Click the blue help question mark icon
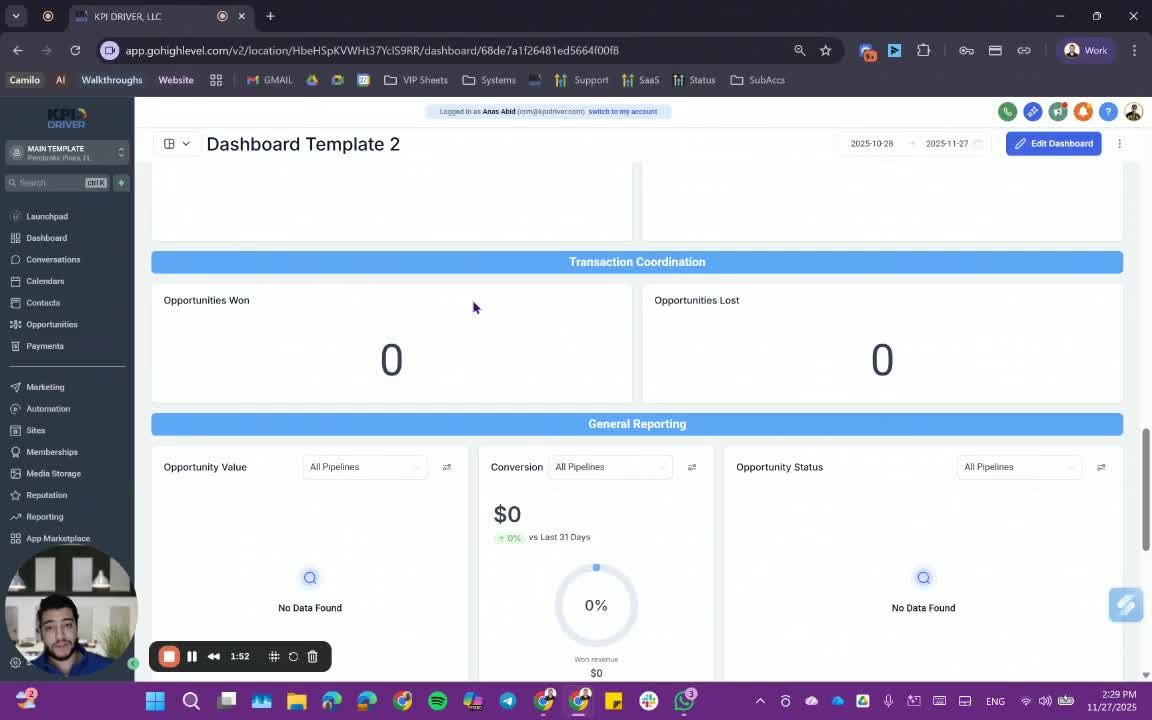Viewport: 1152px width, 720px height. point(1108,112)
